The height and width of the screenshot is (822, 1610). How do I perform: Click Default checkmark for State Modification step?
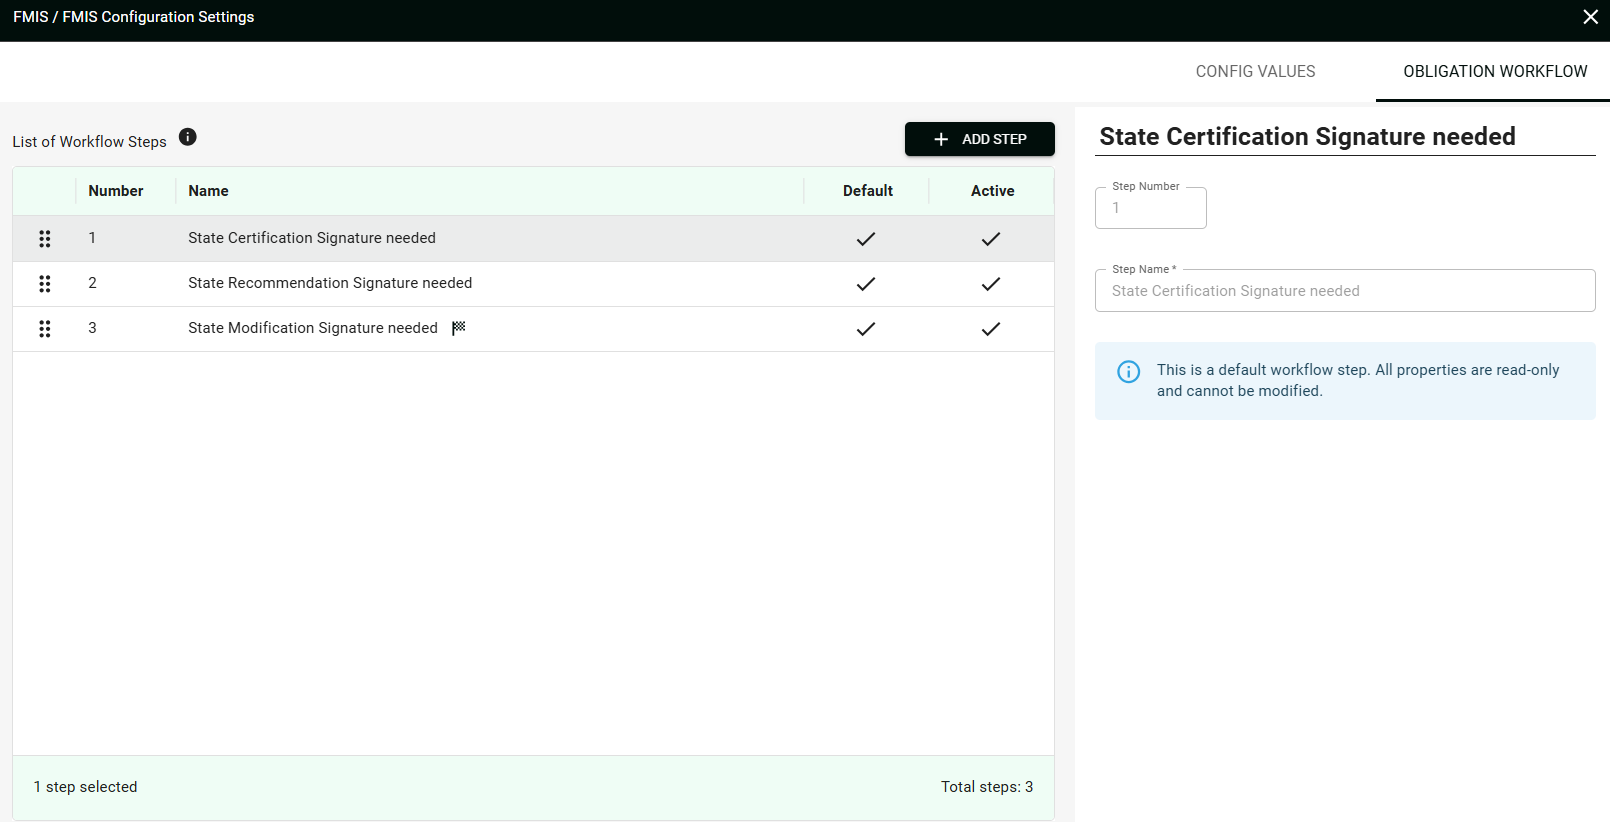(x=866, y=329)
